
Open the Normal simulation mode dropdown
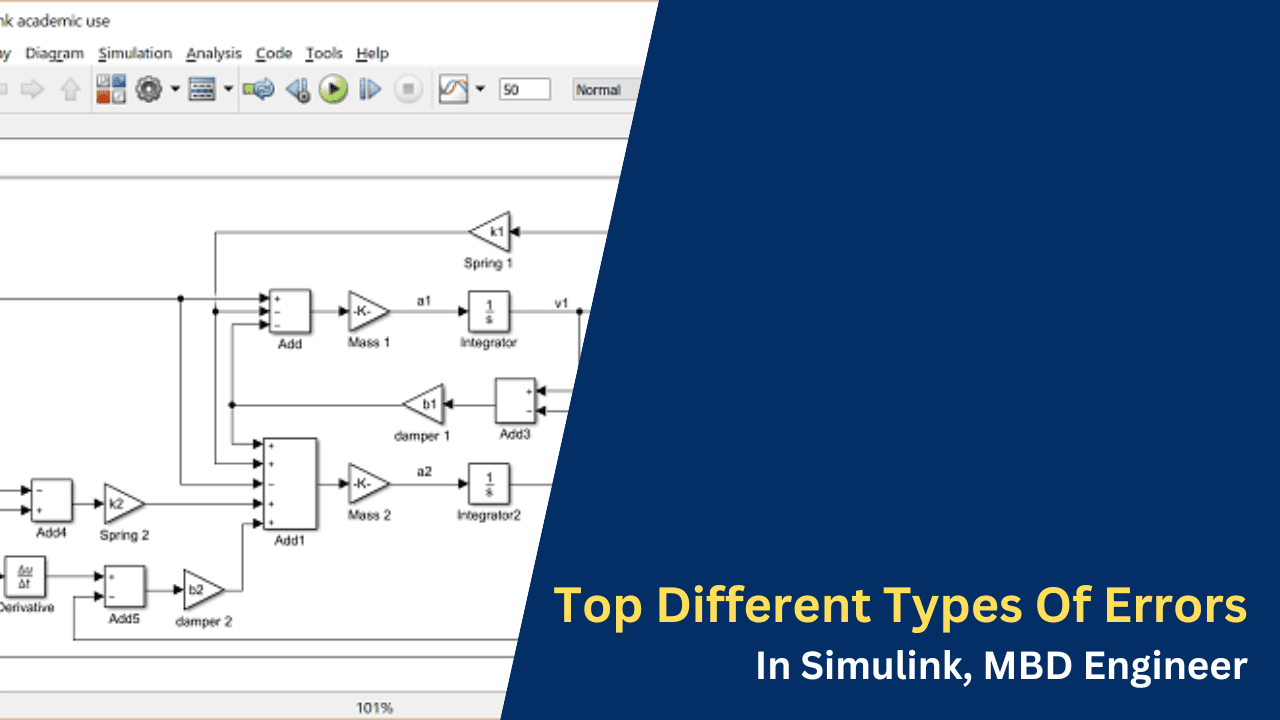point(605,90)
